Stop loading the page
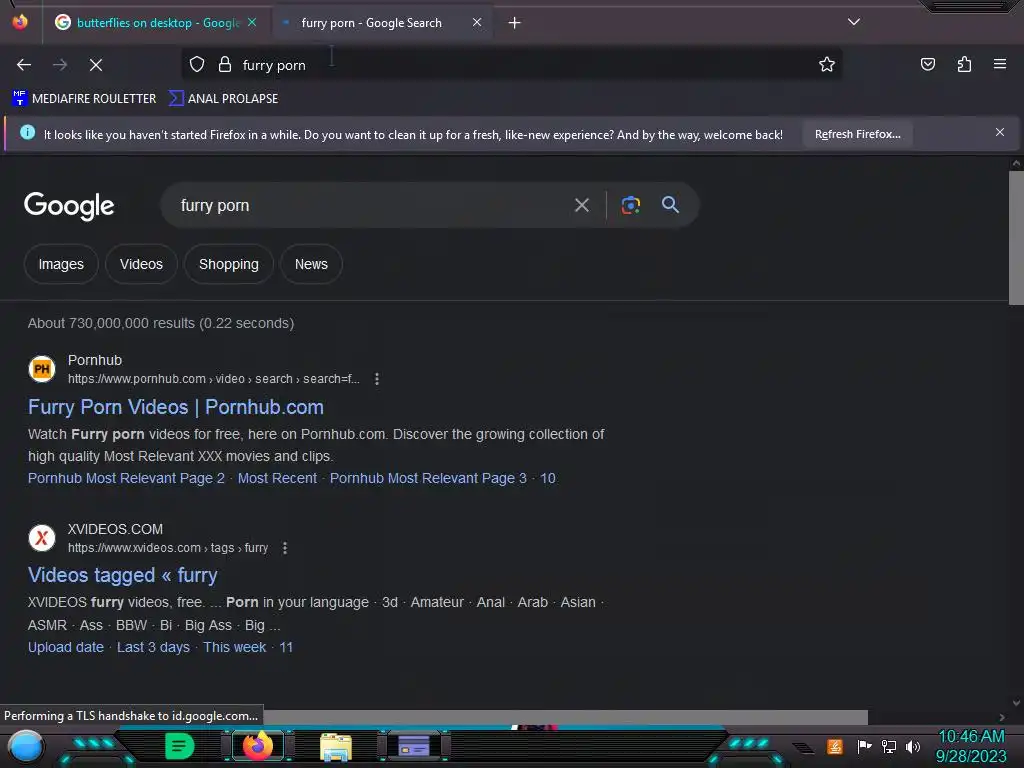The image size is (1024, 768). coord(96,65)
